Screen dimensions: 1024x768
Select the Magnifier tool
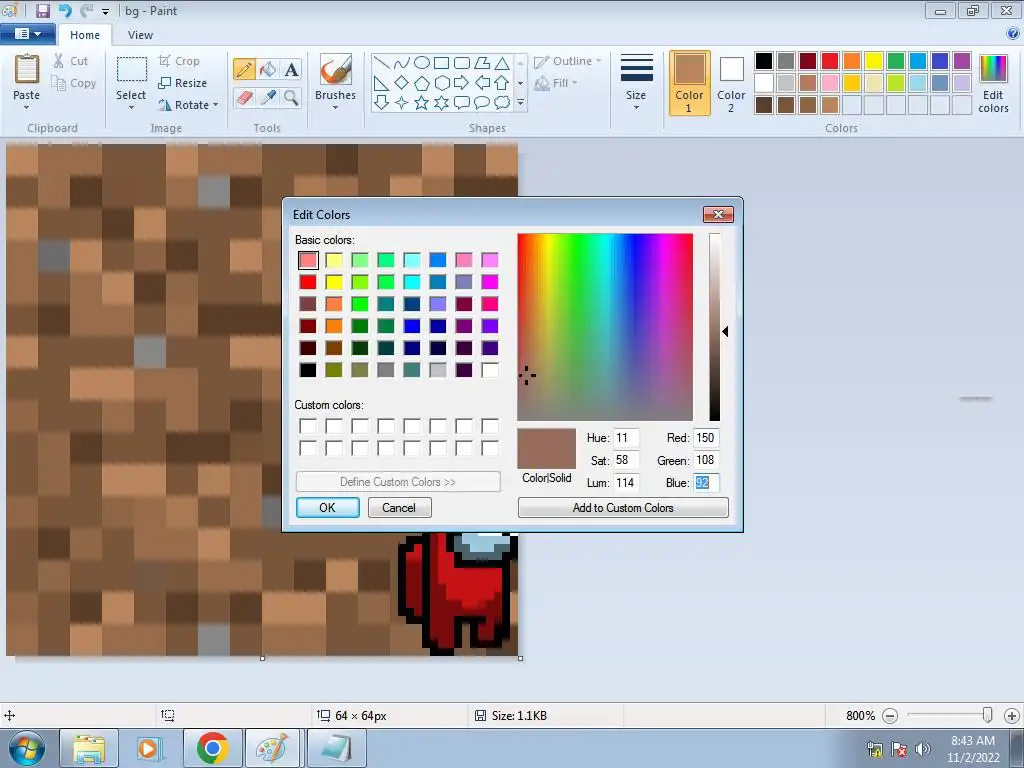pos(291,98)
